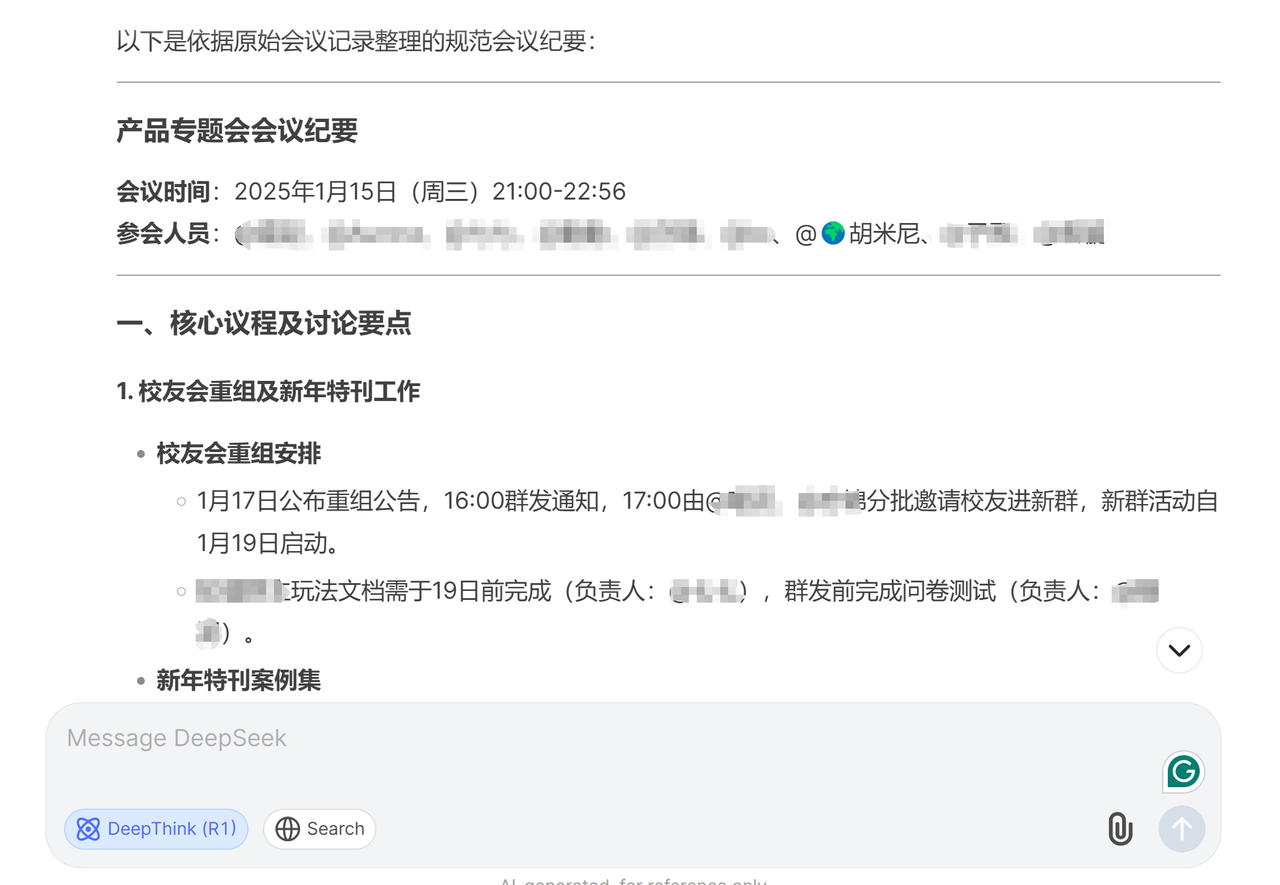Toggle the DeepThink (R1) mode

(x=156, y=829)
